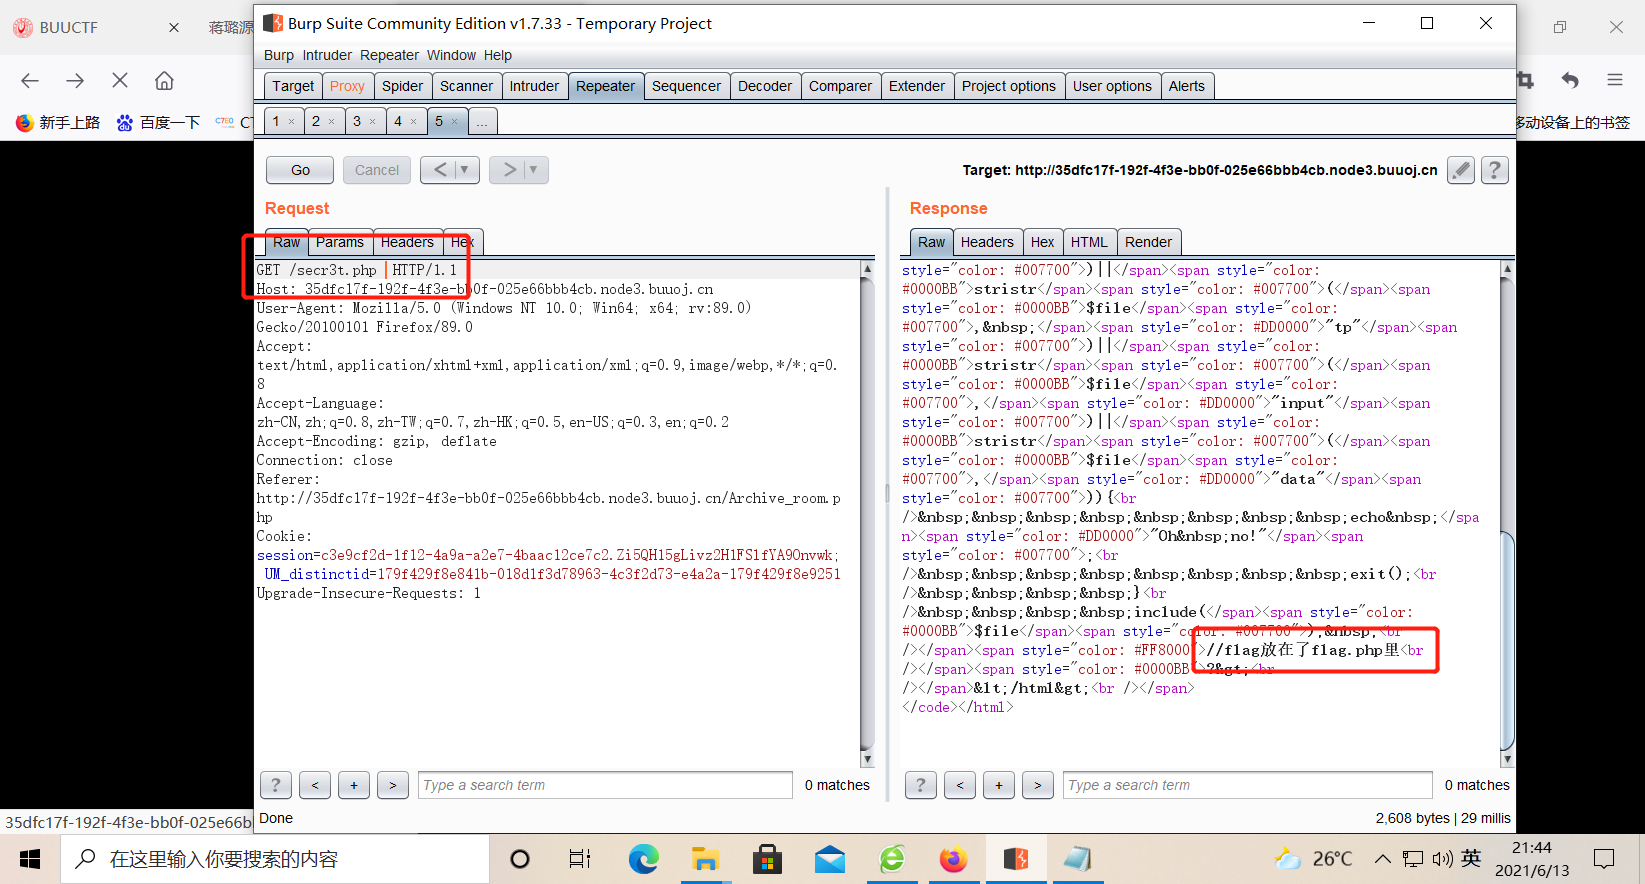Viewport: 1645px width, 884px height.
Task: Open Task View on the taskbar
Action: coord(580,859)
